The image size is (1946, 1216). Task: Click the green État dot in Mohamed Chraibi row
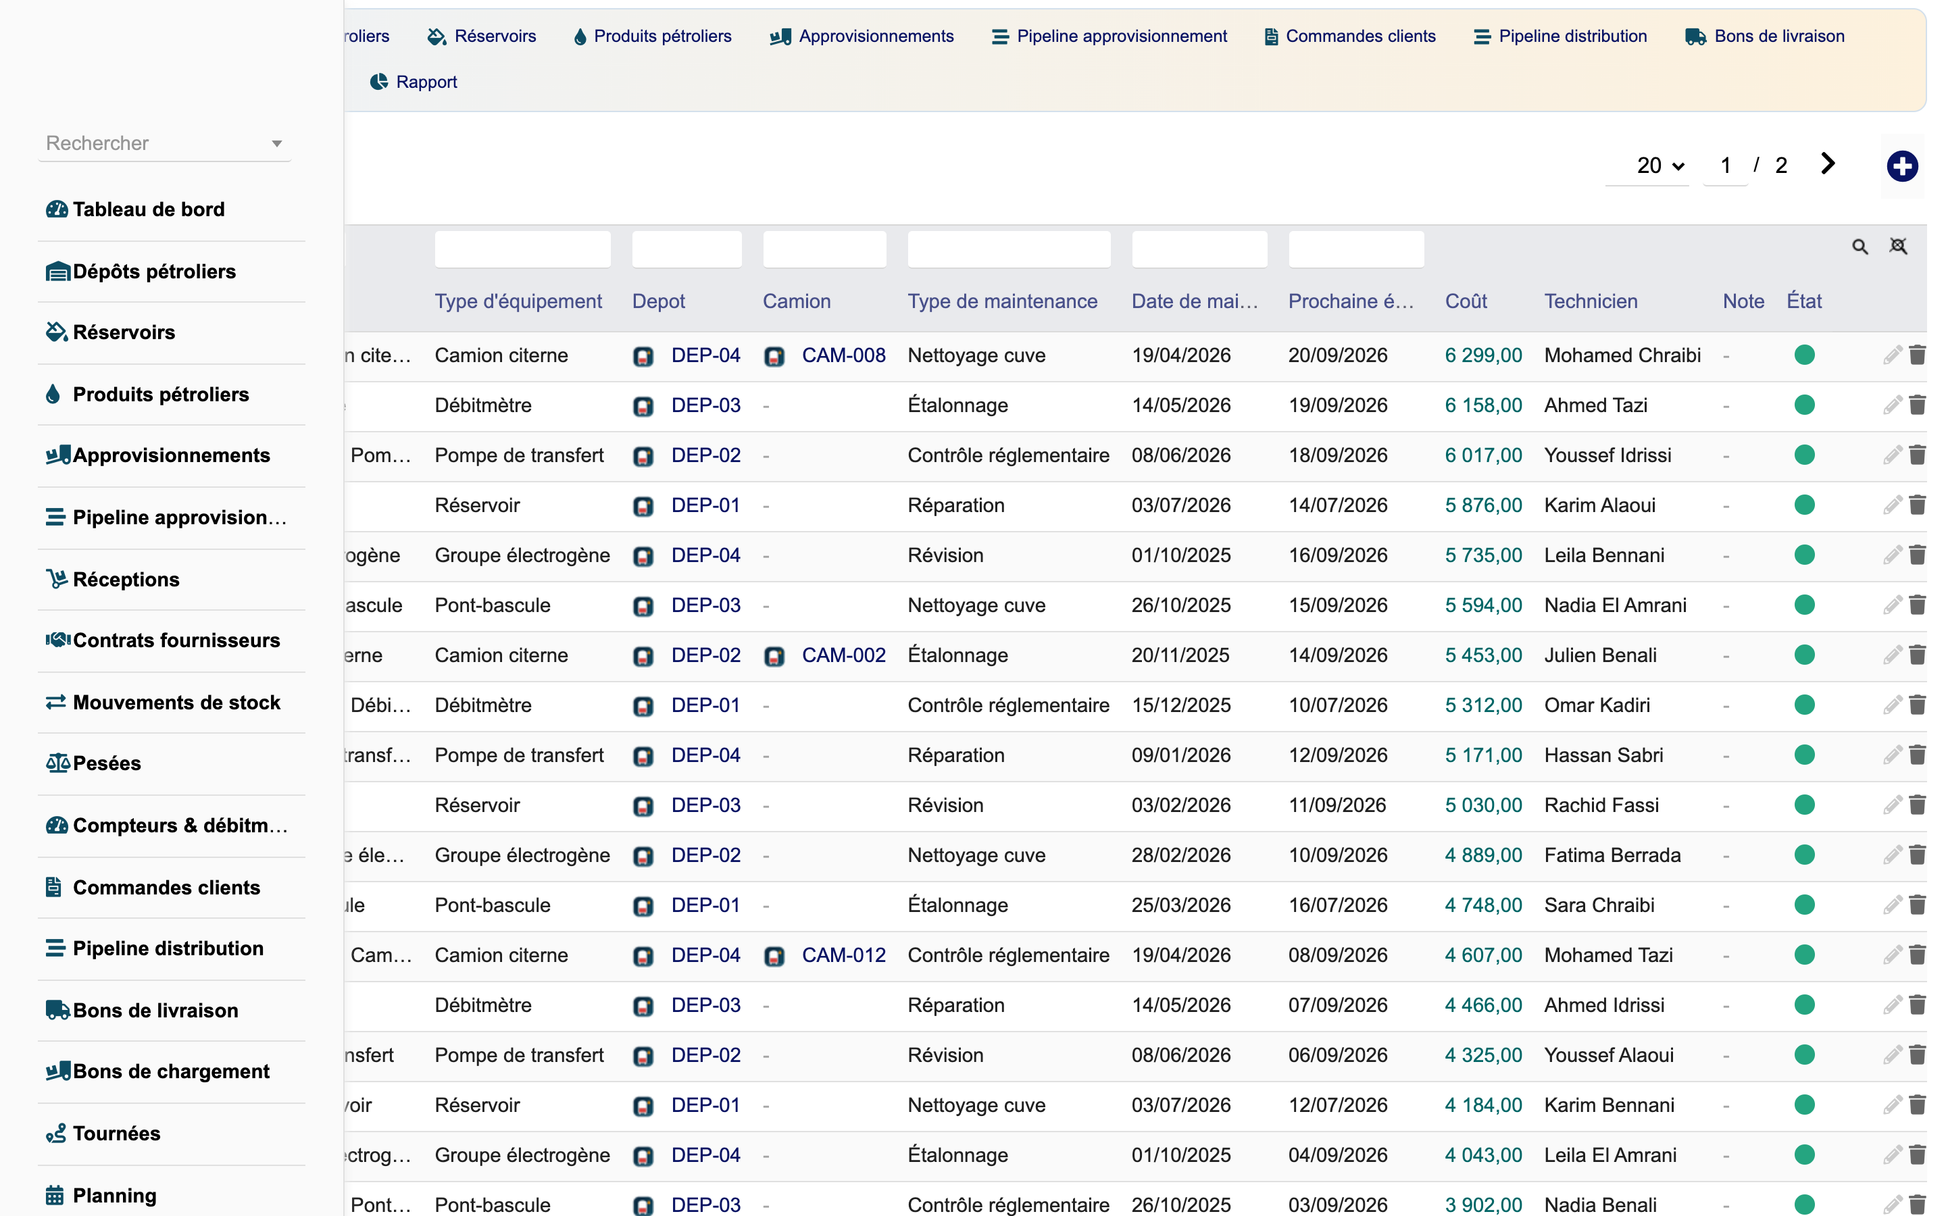click(1804, 355)
